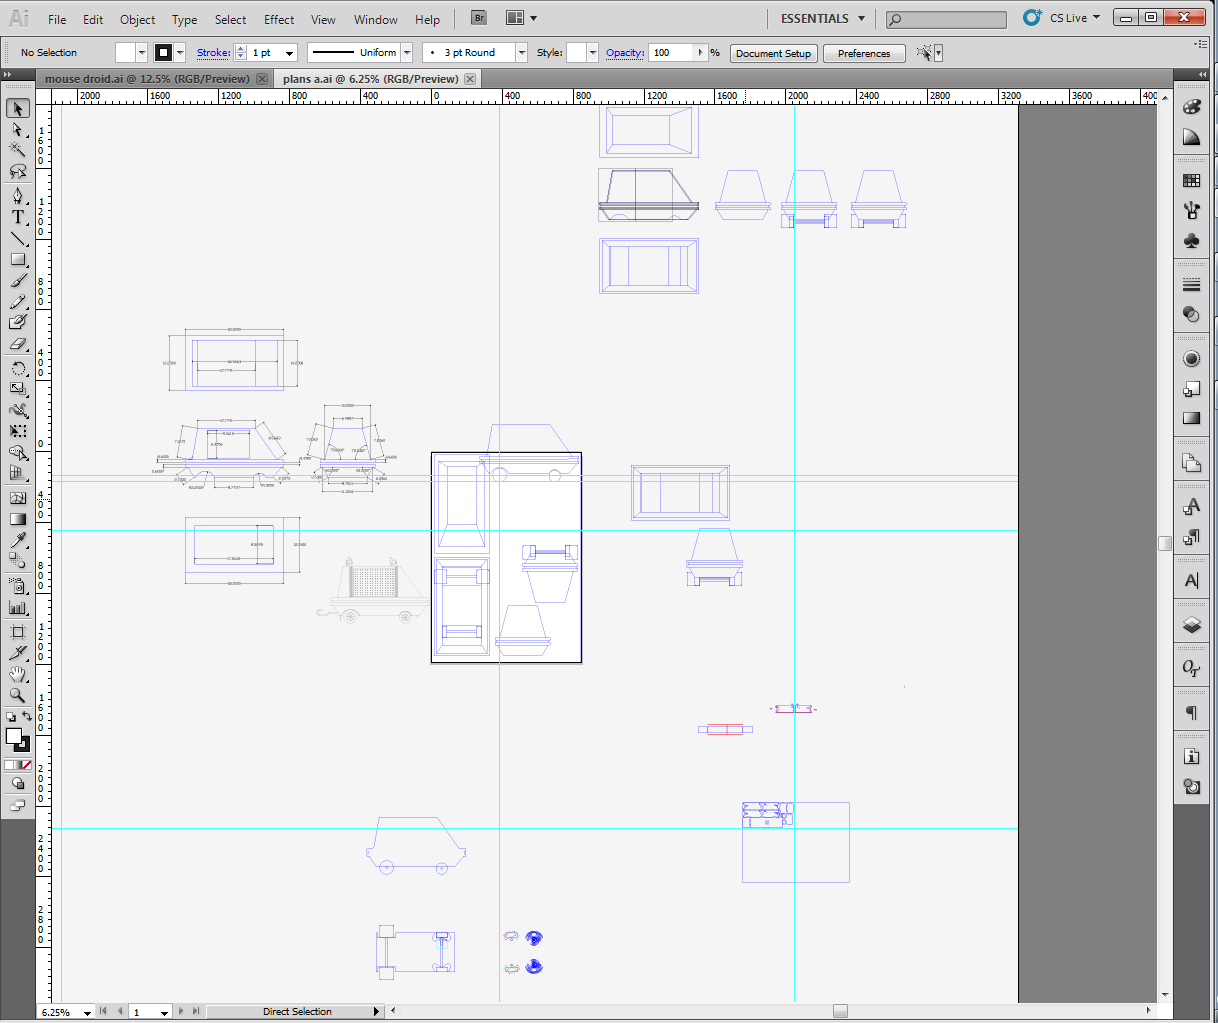Open Preferences from control bar
Viewport: 1218px width, 1023px height.
(x=864, y=53)
